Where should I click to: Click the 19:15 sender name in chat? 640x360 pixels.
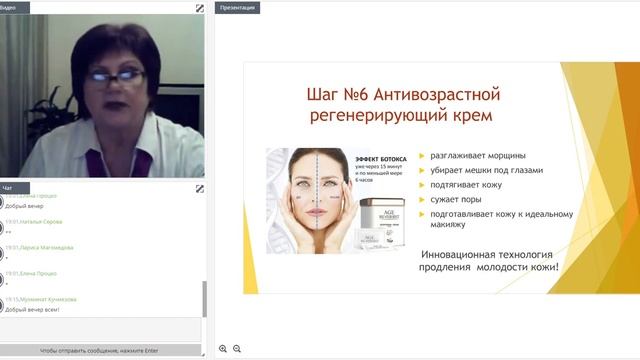[x=48, y=299]
